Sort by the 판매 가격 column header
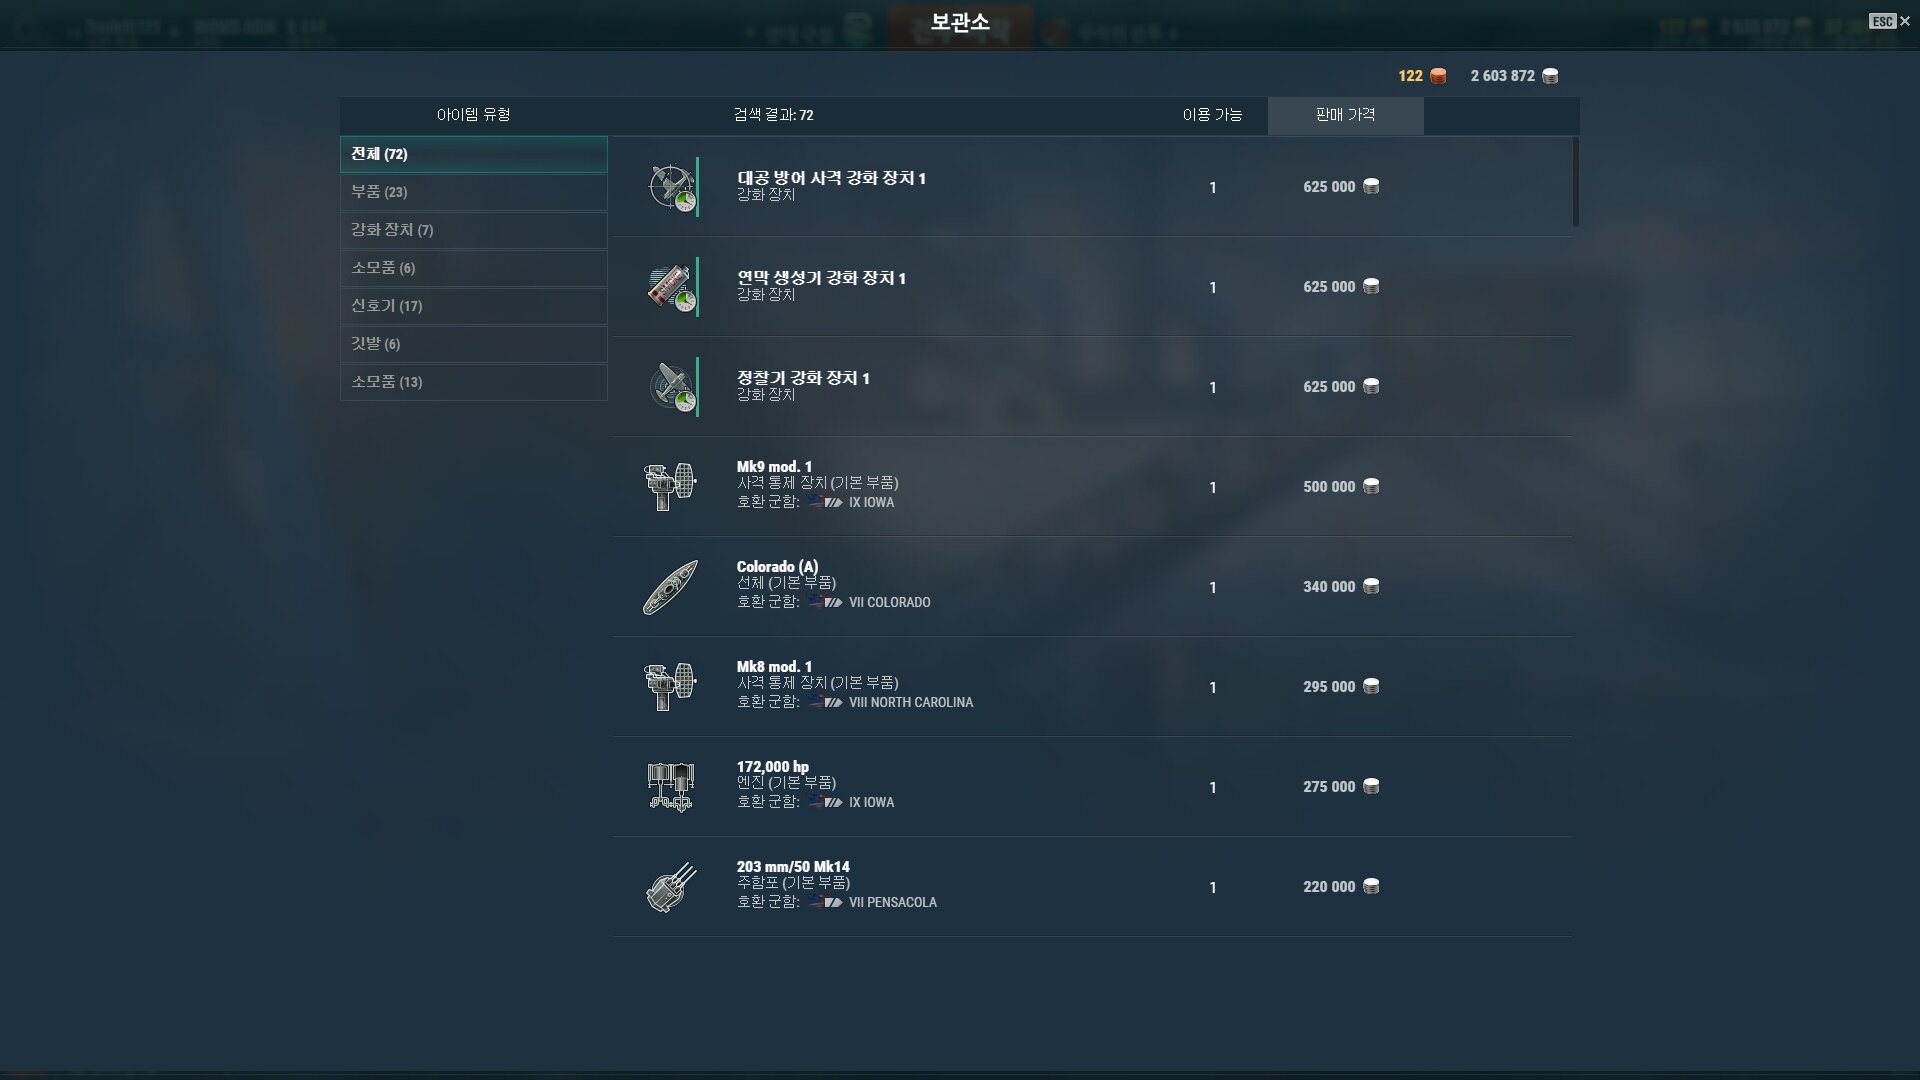This screenshot has height=1080, width=1920. click(x=1345, y=115)
